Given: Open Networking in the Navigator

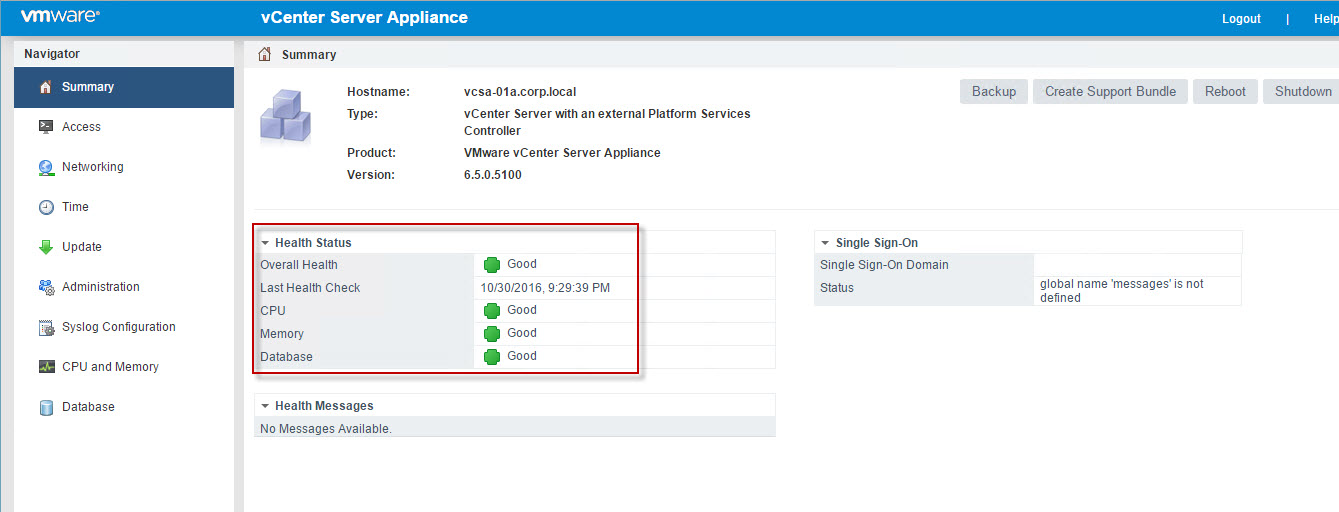Looking at the screenshot, I should [x=92, y=167].
